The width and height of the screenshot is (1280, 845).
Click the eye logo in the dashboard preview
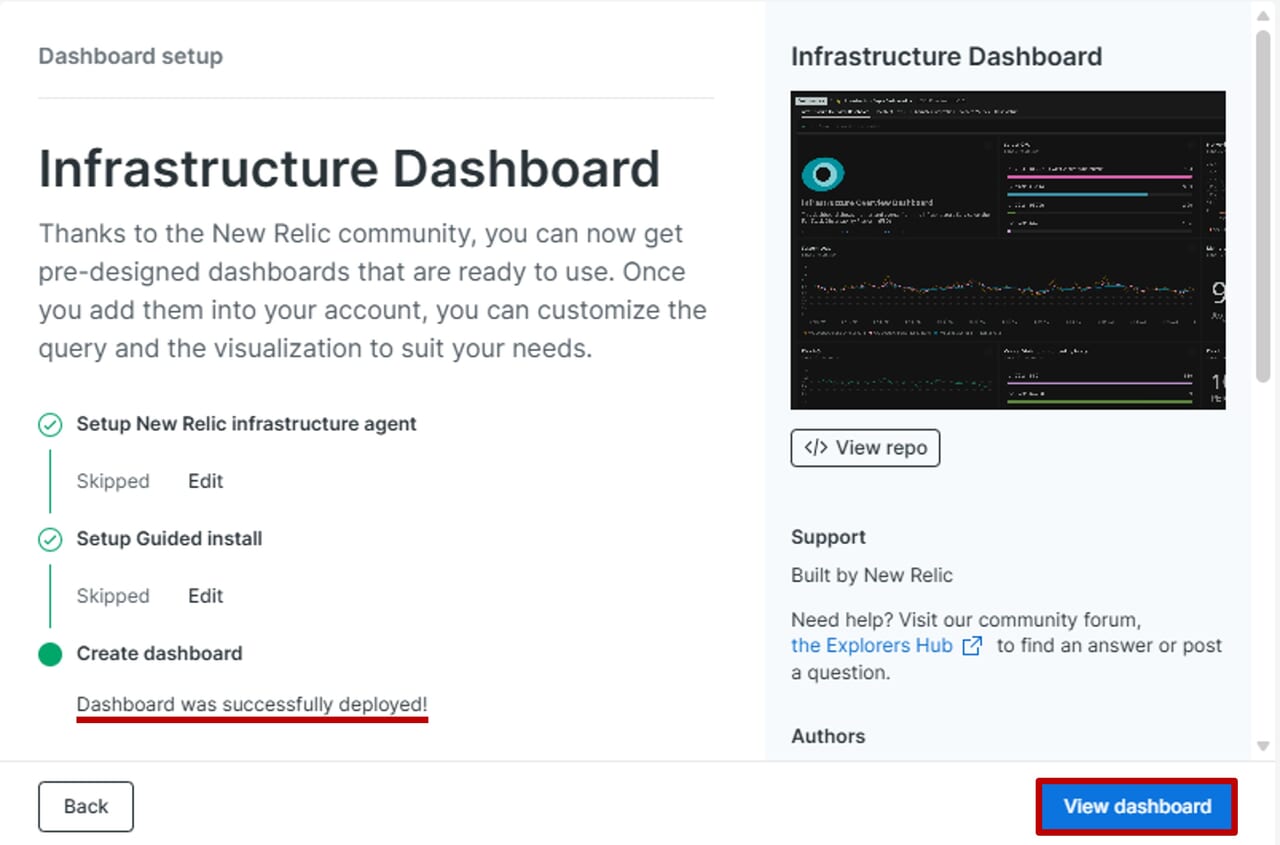pyautogui.click(x=823, y=174)
